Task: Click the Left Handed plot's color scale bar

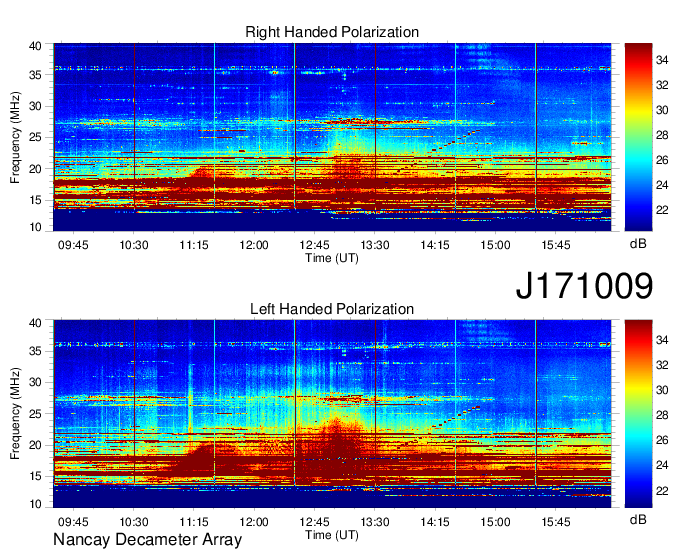Action: coord(638,414)
